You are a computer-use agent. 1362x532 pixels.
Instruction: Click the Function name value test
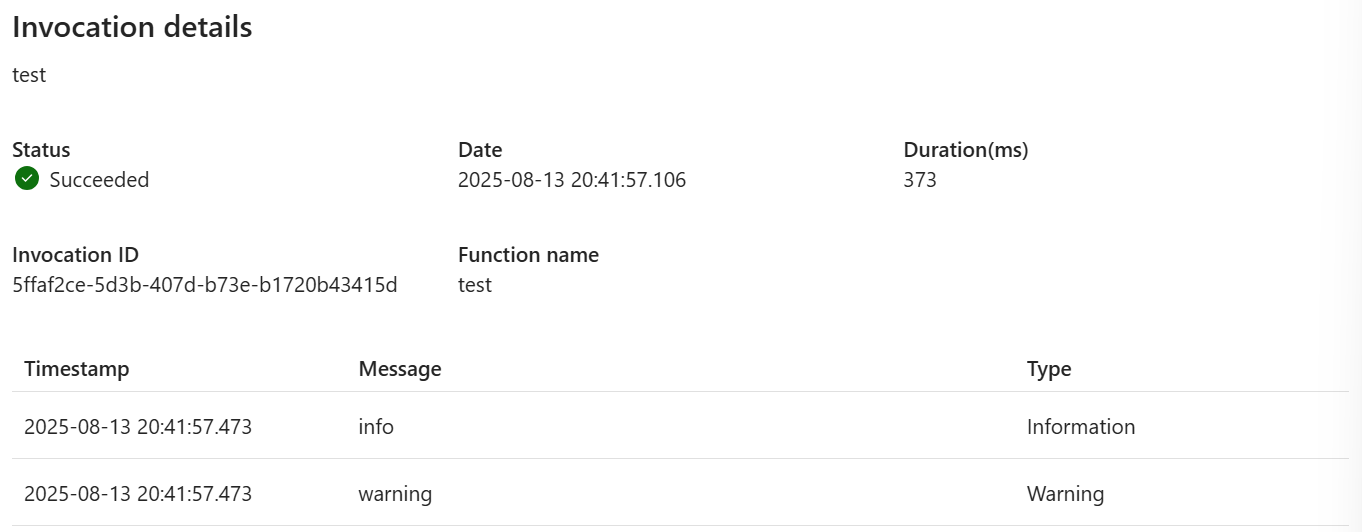click(x=475, y=285)
